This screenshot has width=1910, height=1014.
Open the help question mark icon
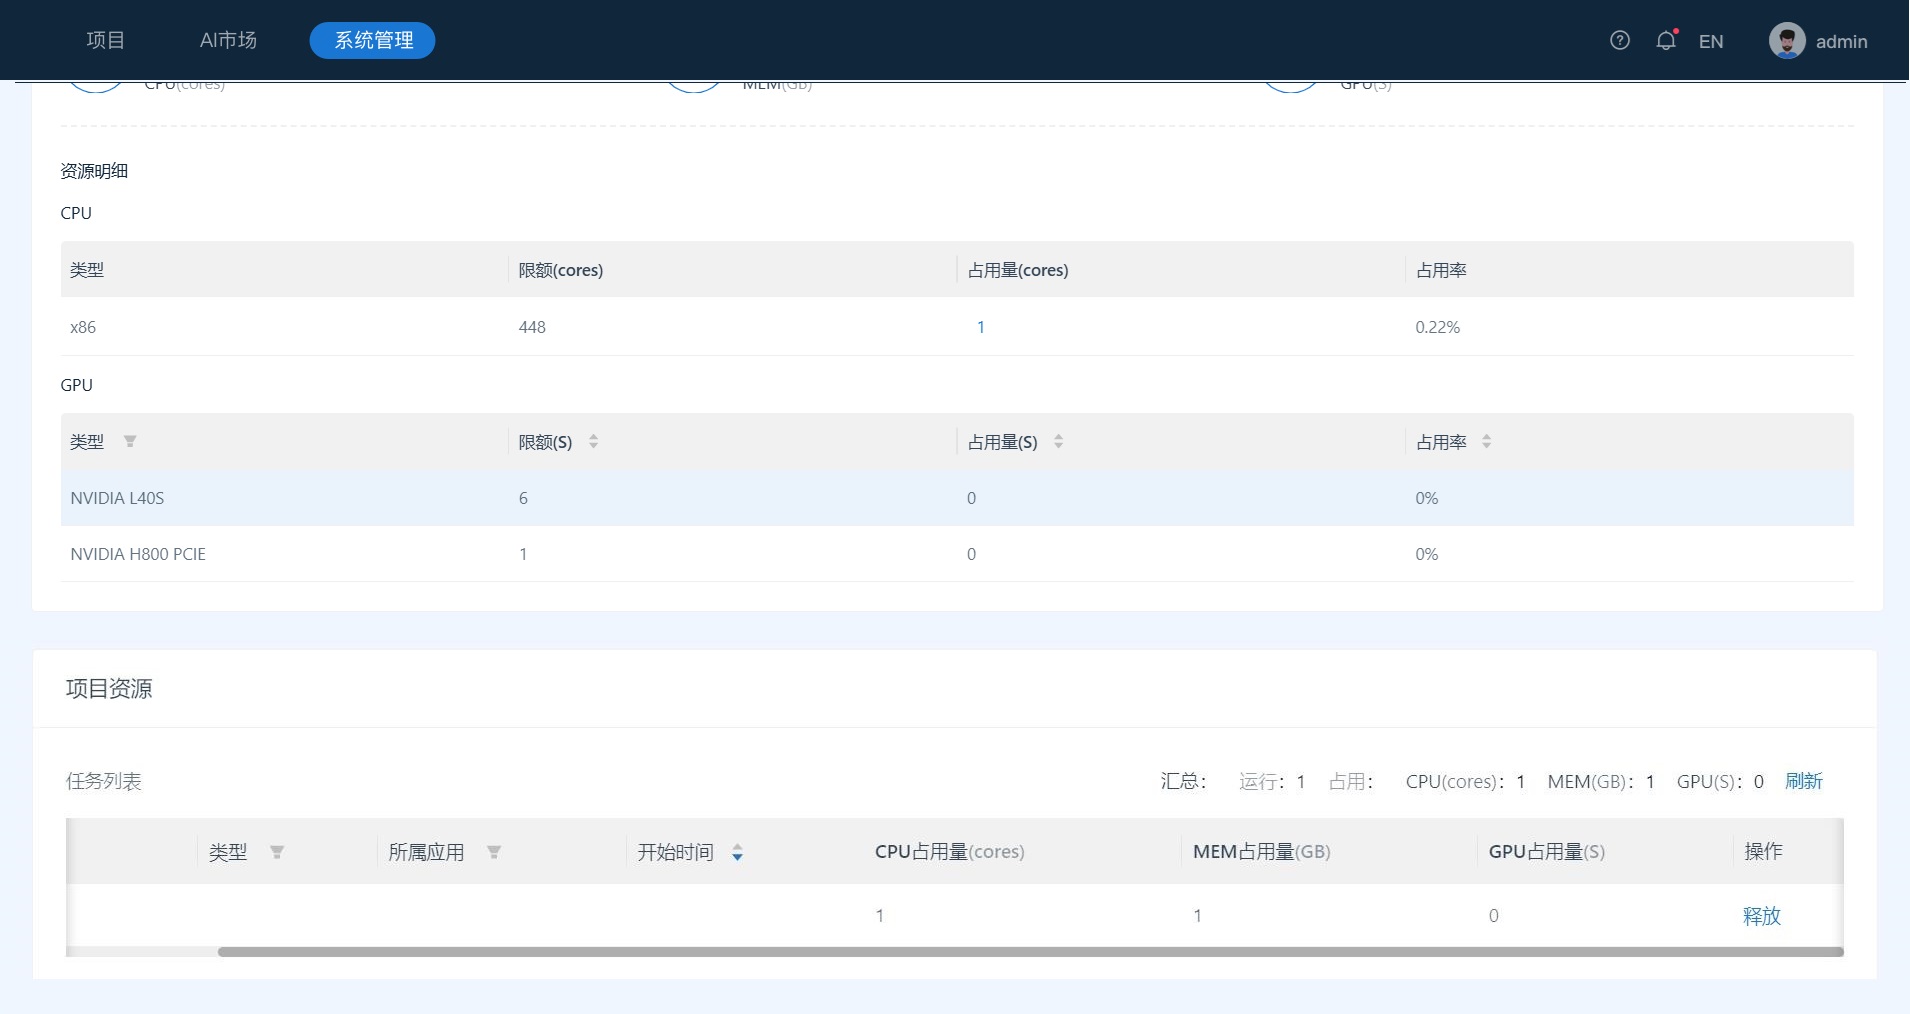[1620, 40]
